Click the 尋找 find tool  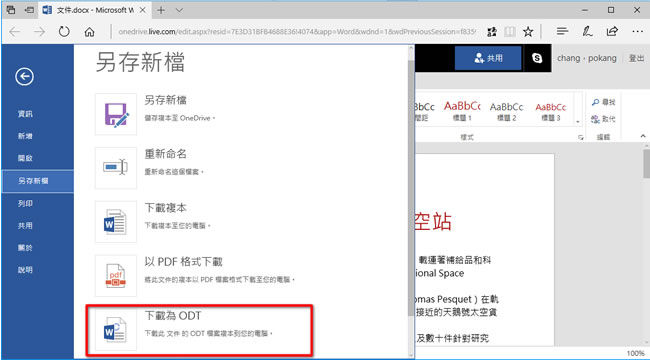[x=603, y=102]
